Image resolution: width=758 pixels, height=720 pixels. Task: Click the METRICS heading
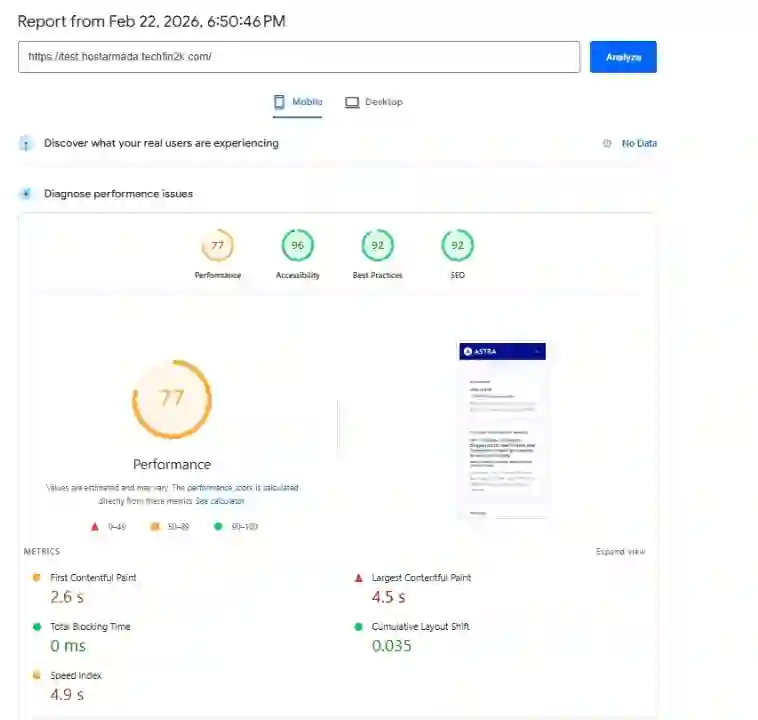click(x=42, y=552)
